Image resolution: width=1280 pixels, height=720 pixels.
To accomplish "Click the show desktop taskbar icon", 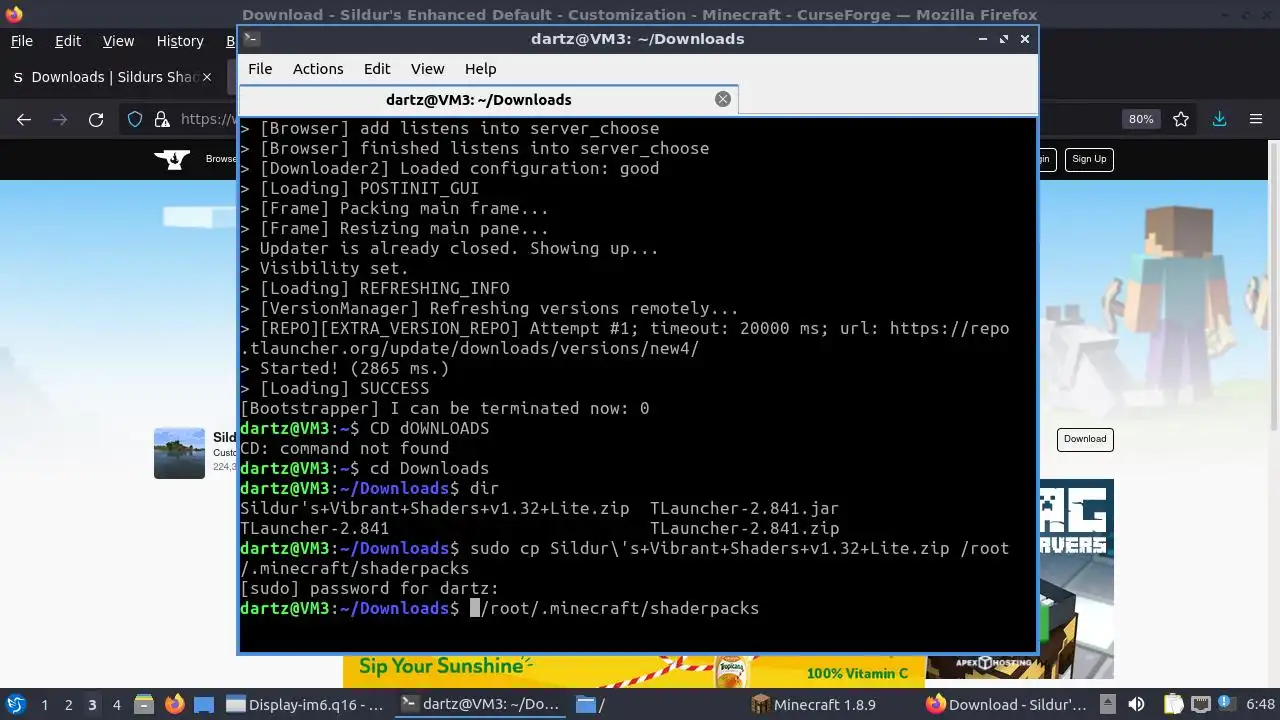I will pos(203,704).
